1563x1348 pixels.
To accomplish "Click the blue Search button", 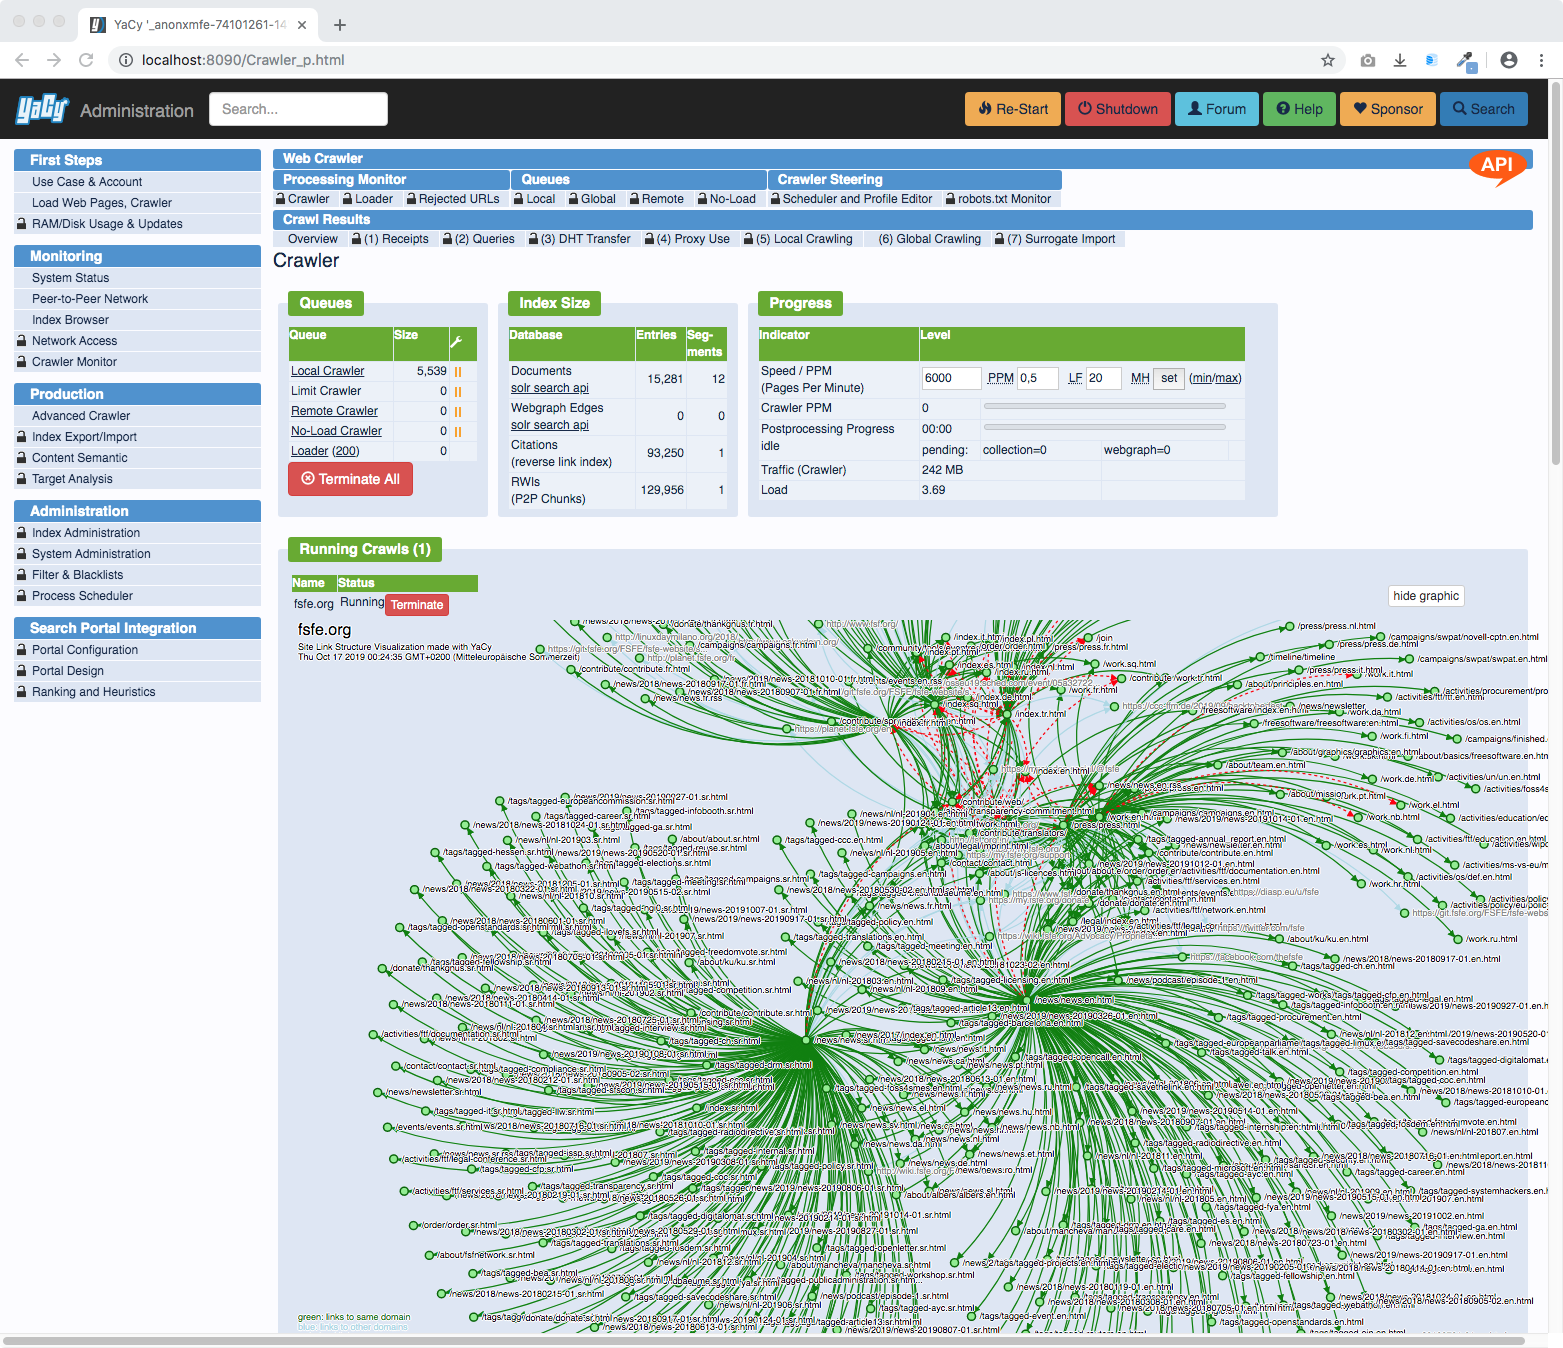I will pos(1484,109).
